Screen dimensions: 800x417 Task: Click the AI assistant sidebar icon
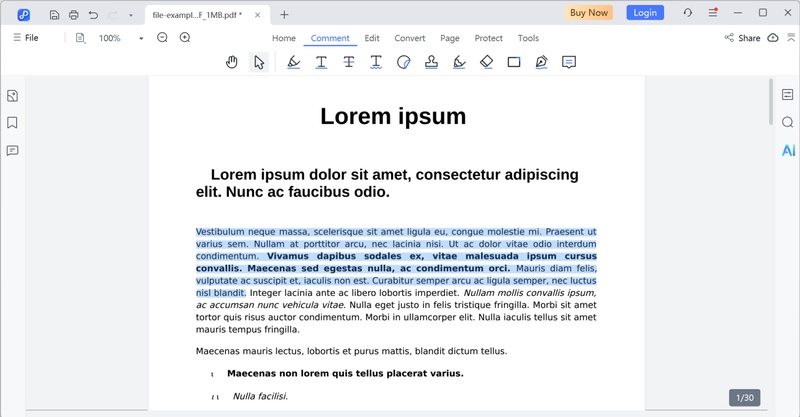point(788,150)
